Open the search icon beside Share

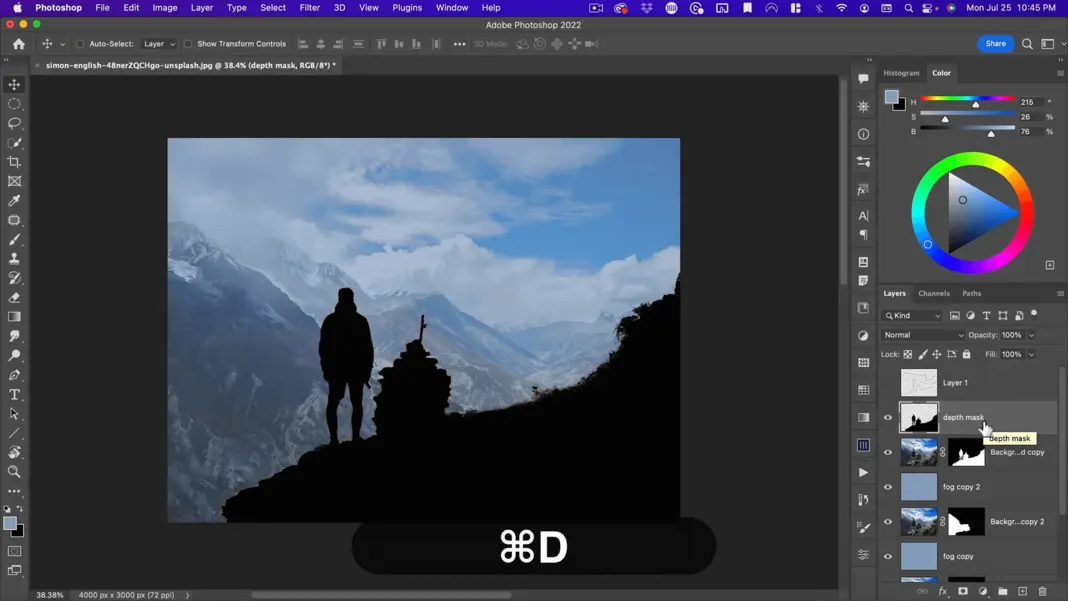click(1027, 44)
